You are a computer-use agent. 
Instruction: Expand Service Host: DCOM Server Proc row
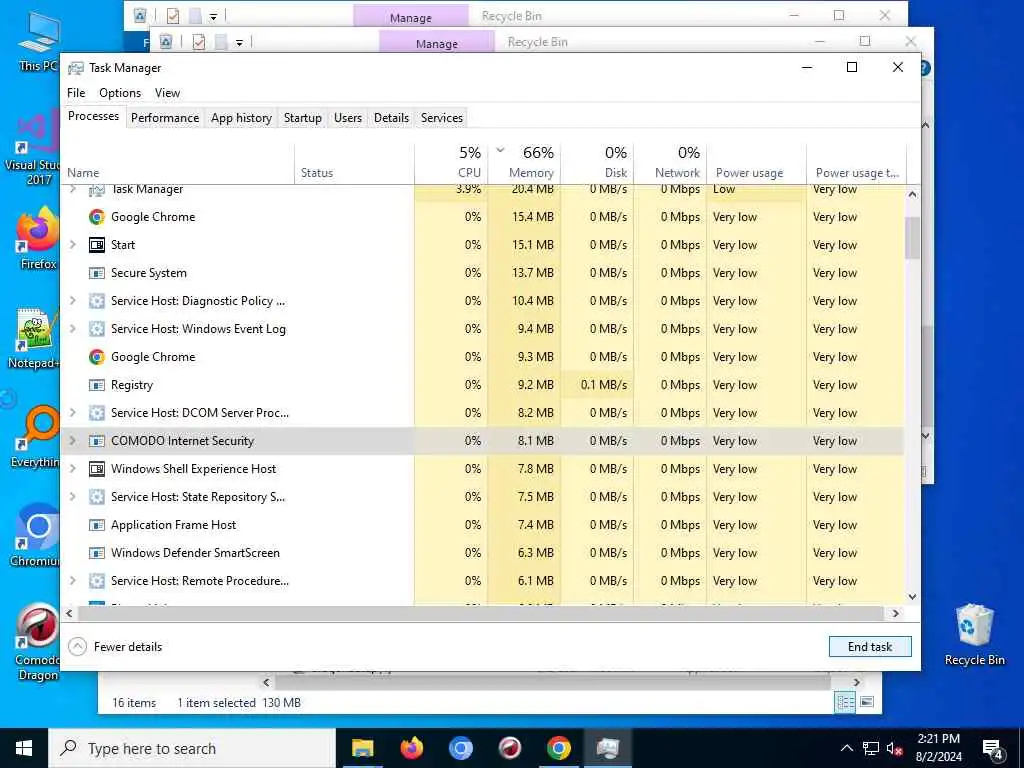72,413
